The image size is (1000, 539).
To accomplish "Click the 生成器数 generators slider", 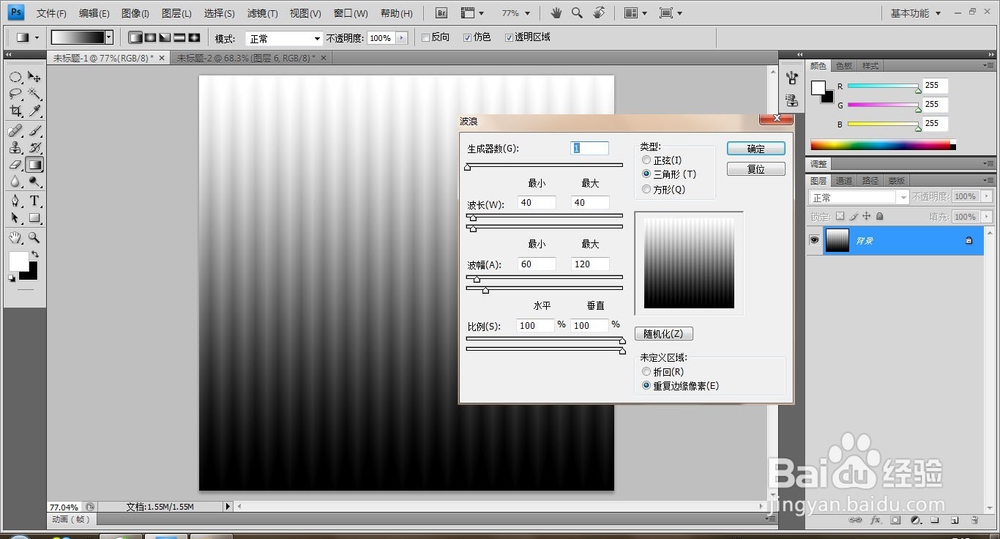I will pos(544,166).
